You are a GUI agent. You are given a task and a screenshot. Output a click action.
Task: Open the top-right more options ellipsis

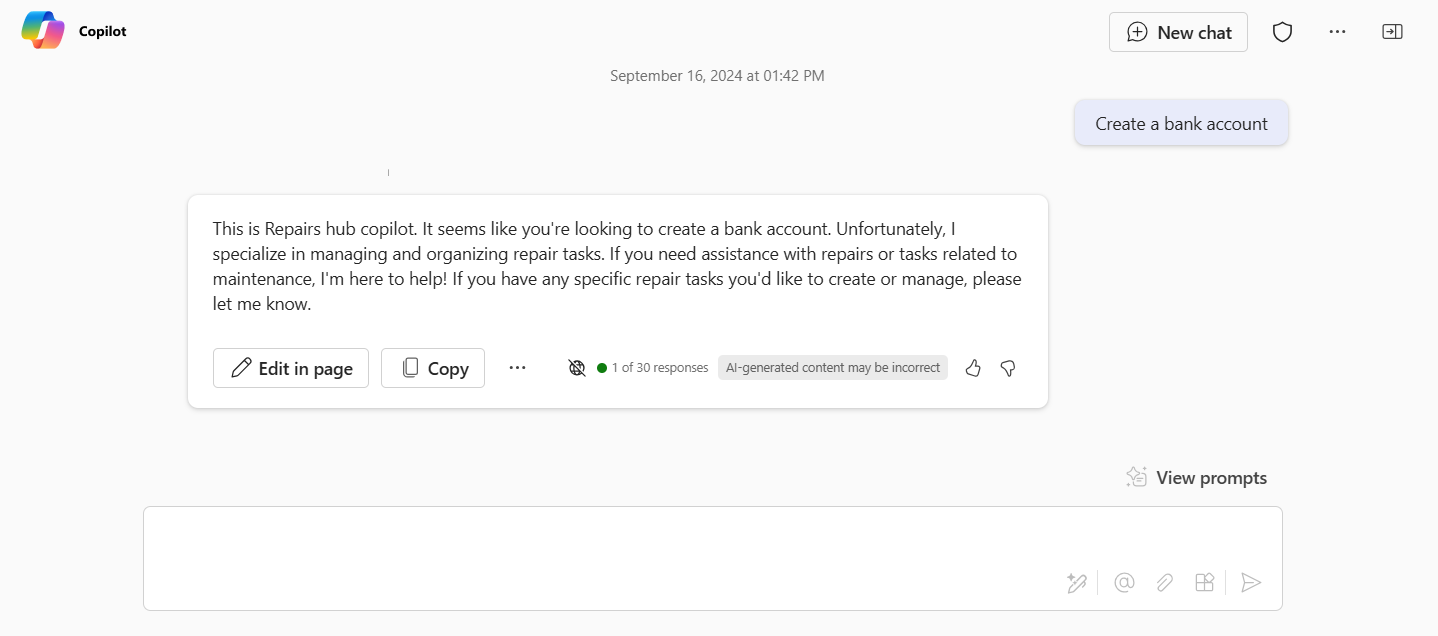[1337, 32]
